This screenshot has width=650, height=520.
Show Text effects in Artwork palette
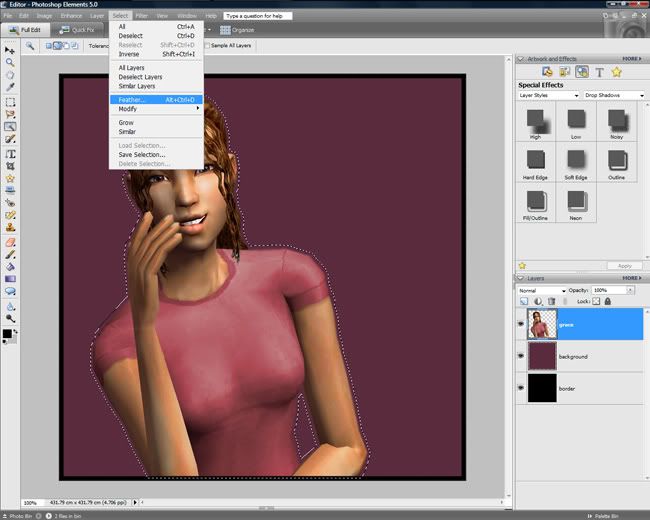[599, 72]
